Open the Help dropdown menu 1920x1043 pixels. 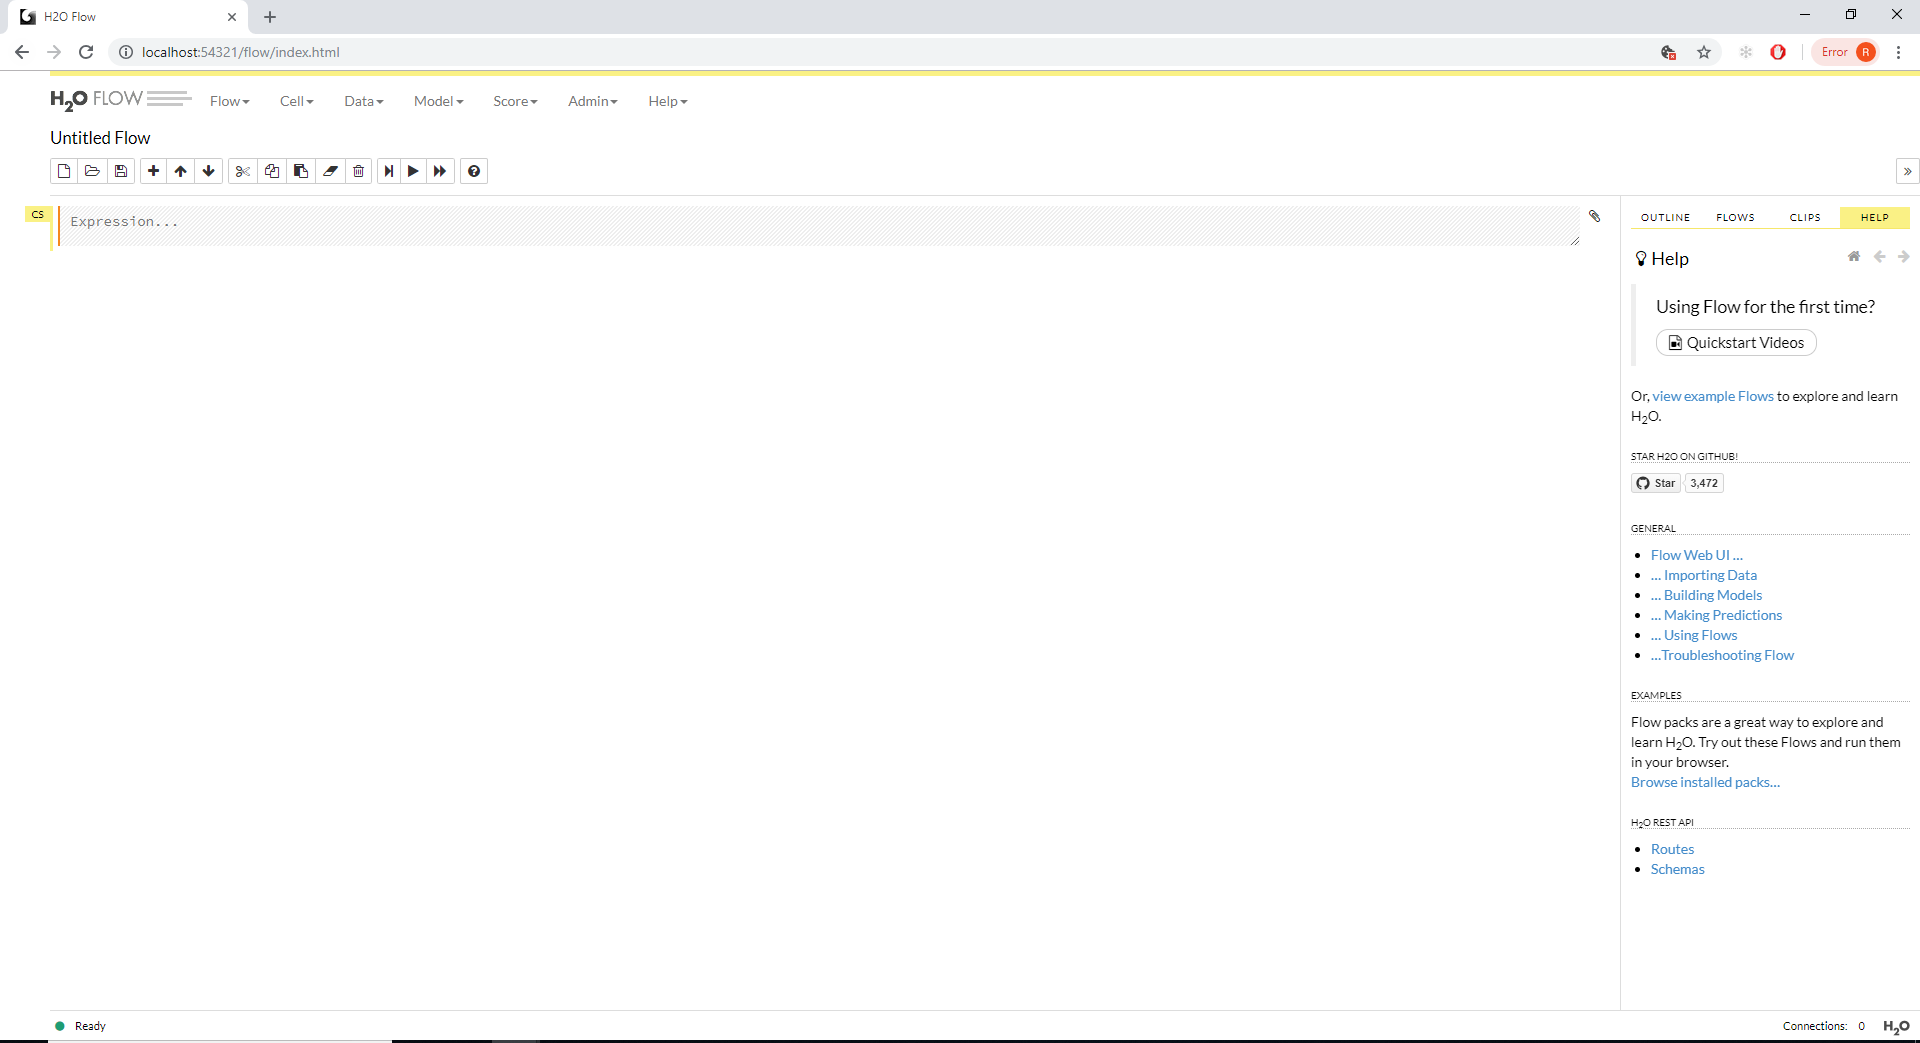point(668,101)
